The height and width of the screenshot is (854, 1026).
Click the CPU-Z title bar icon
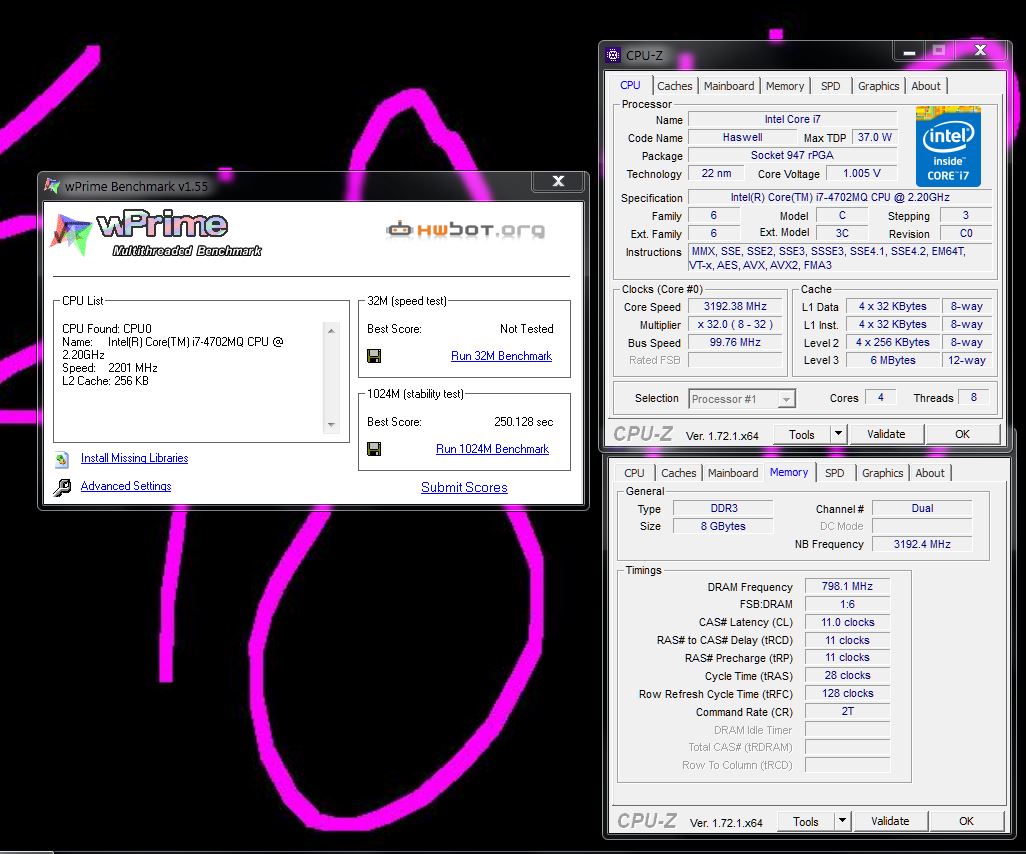[x=613, y=55]
